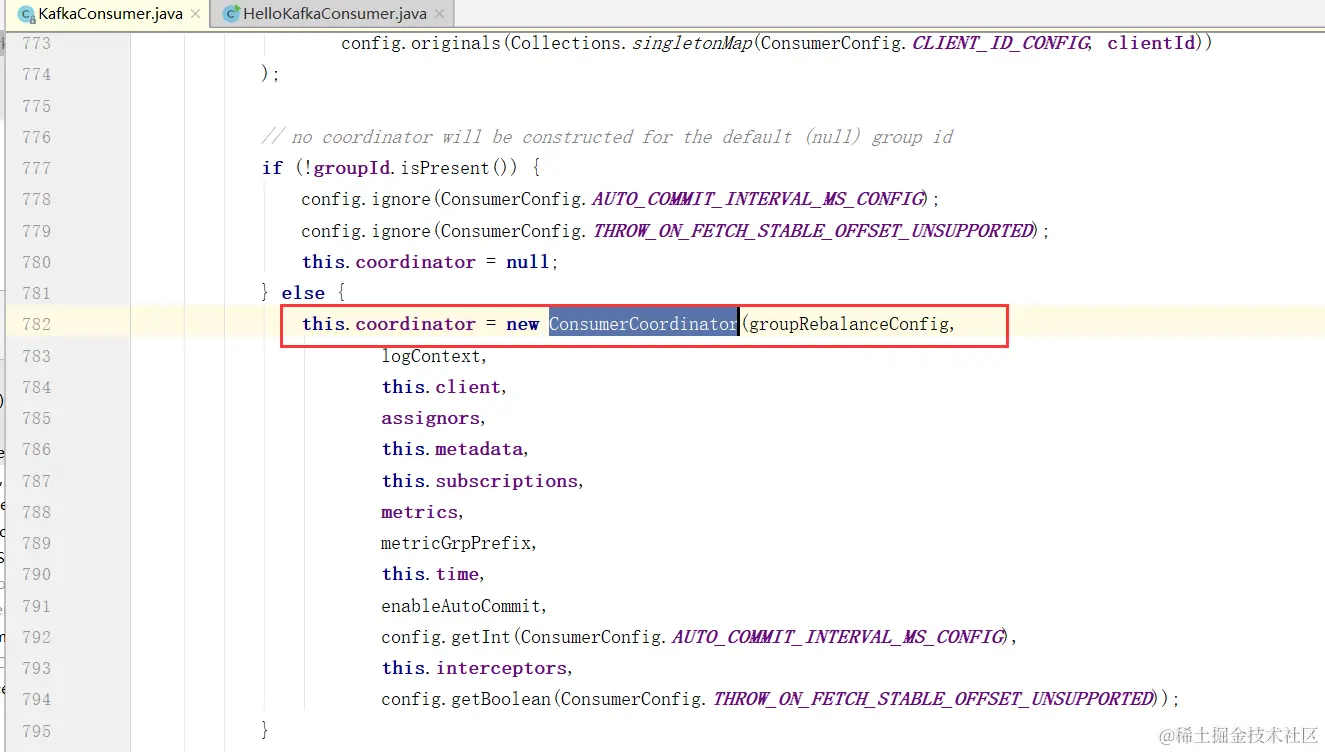Click the comment about no coordinator constructed

pyautogui.click(x=607, y=137)
